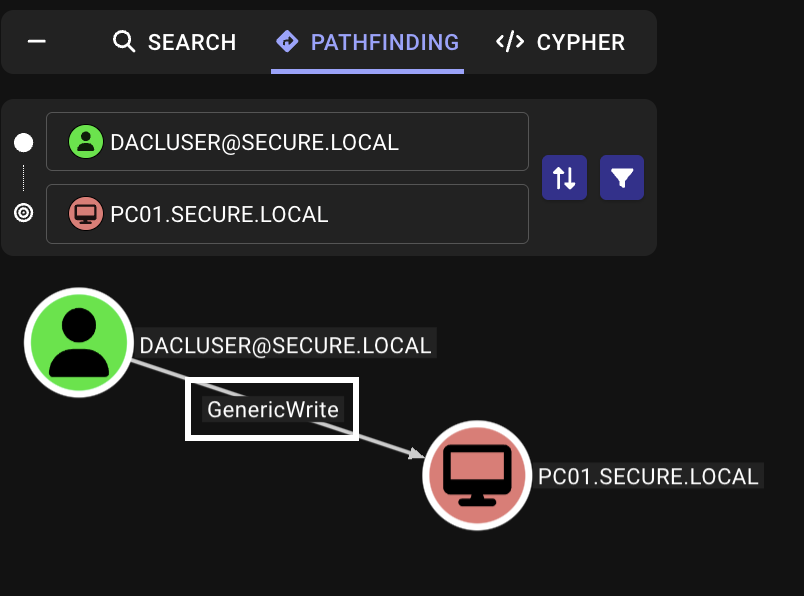Click green user icon in start field
The width and height of the screenshot is (804, 596).
86,142
